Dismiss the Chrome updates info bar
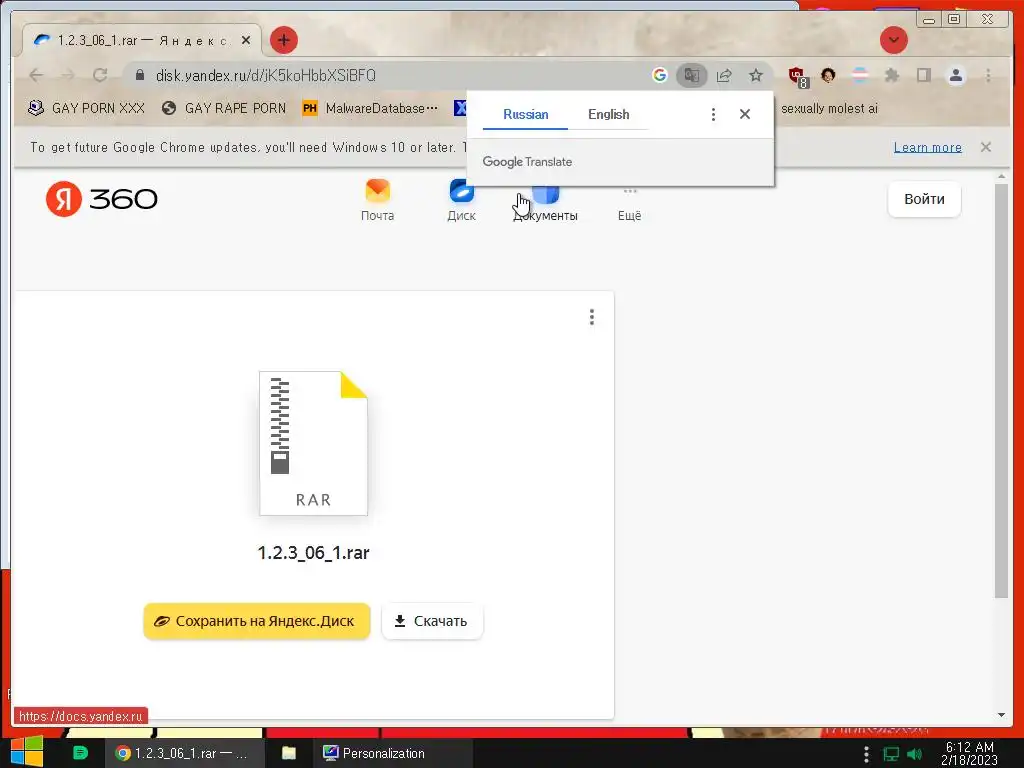The image size is (1024, 768). click(985, 147)
